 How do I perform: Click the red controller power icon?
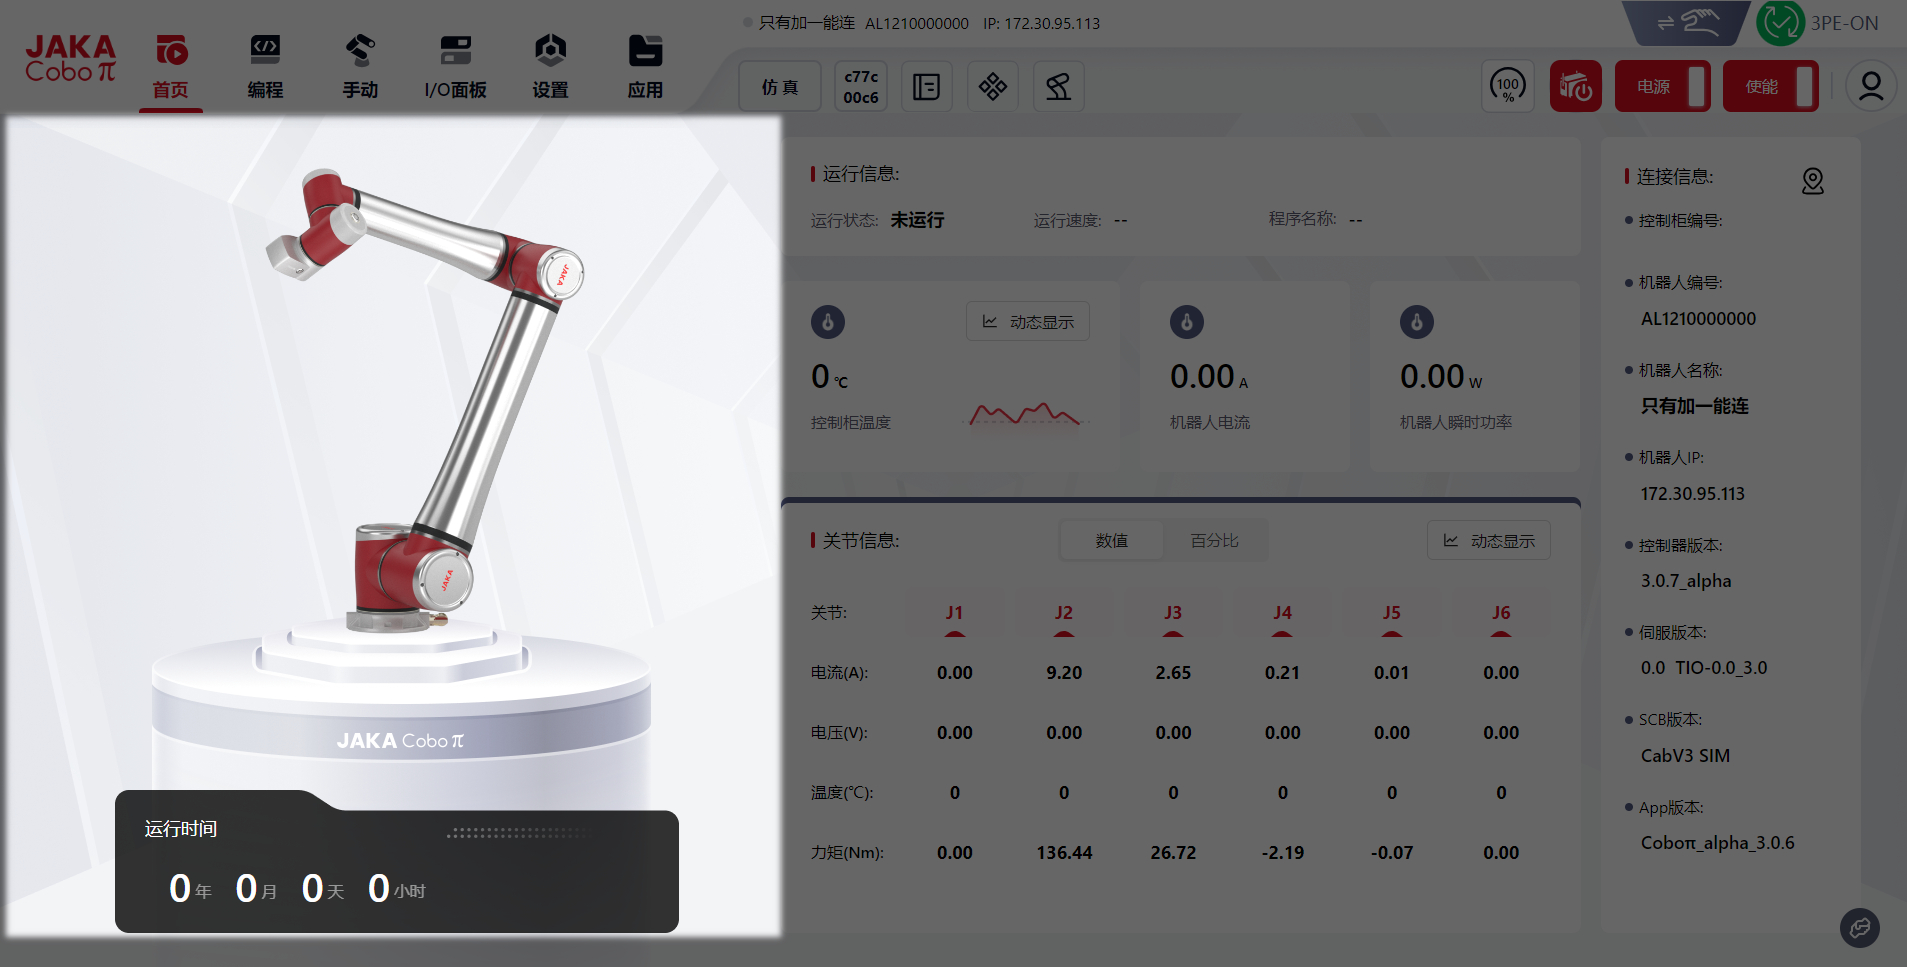[1575, 87]
